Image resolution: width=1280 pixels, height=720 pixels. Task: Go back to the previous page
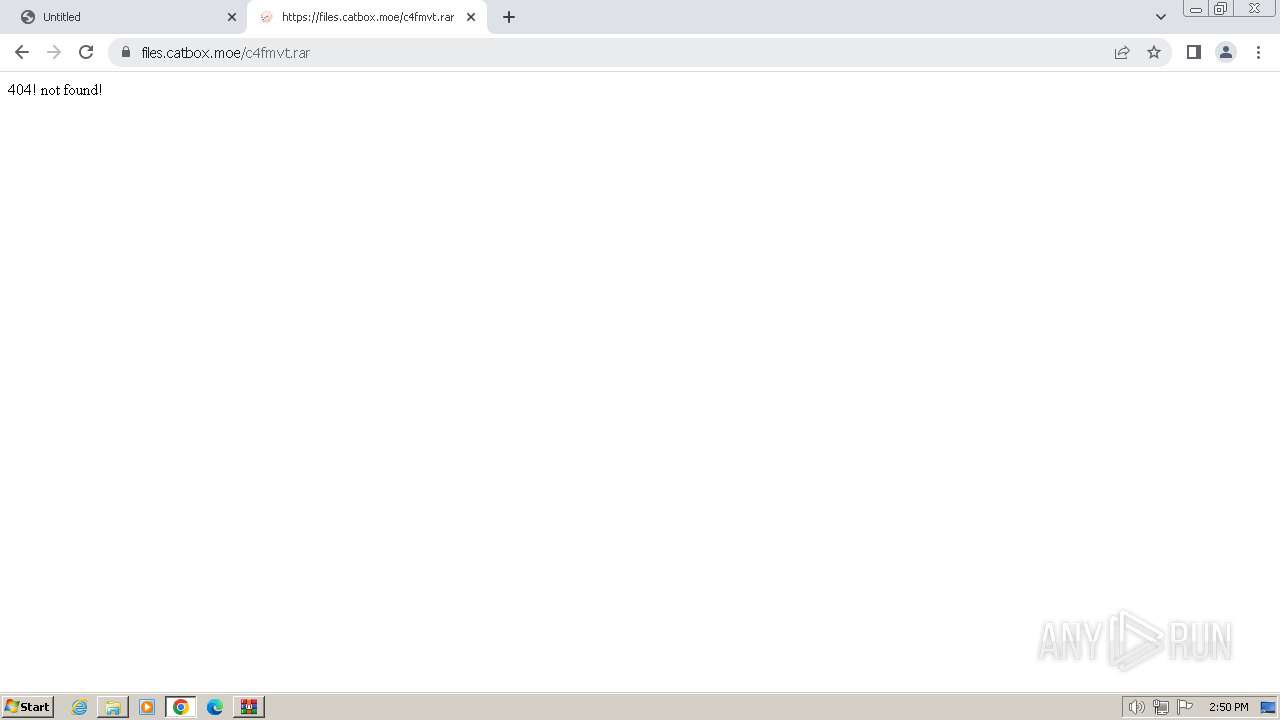coord(22,52)
